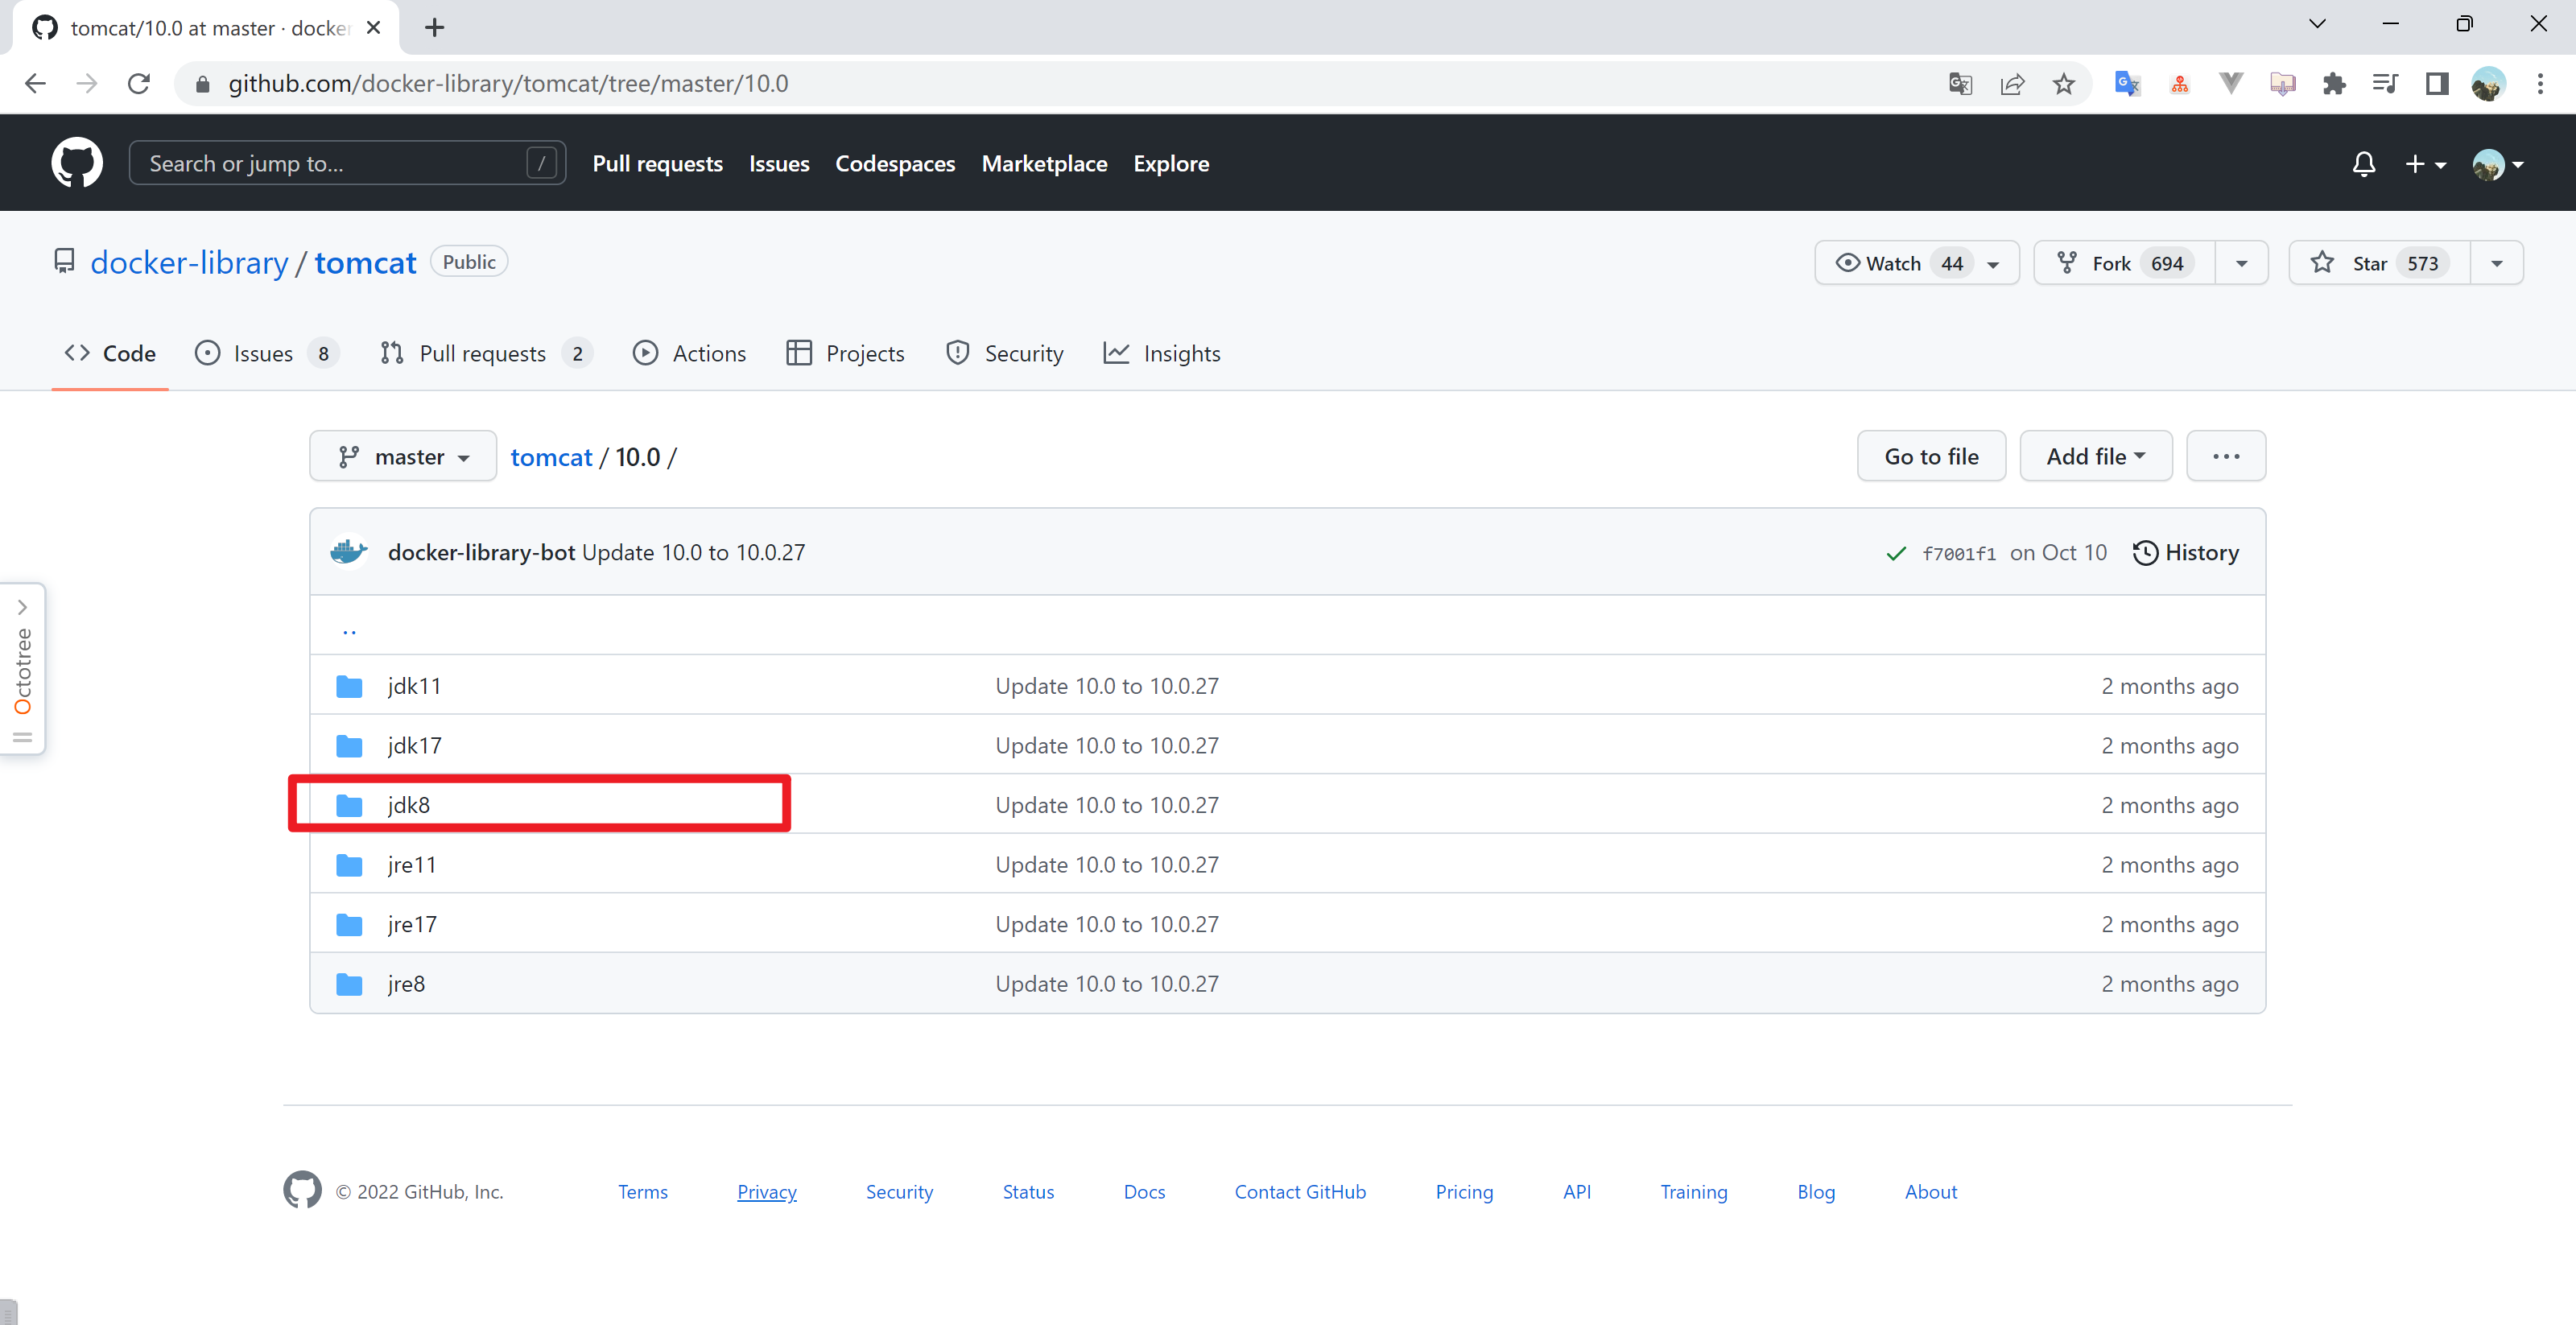Open the three-dots more options button
Screen dimensions: 2576x1325
coord(2225,456)
